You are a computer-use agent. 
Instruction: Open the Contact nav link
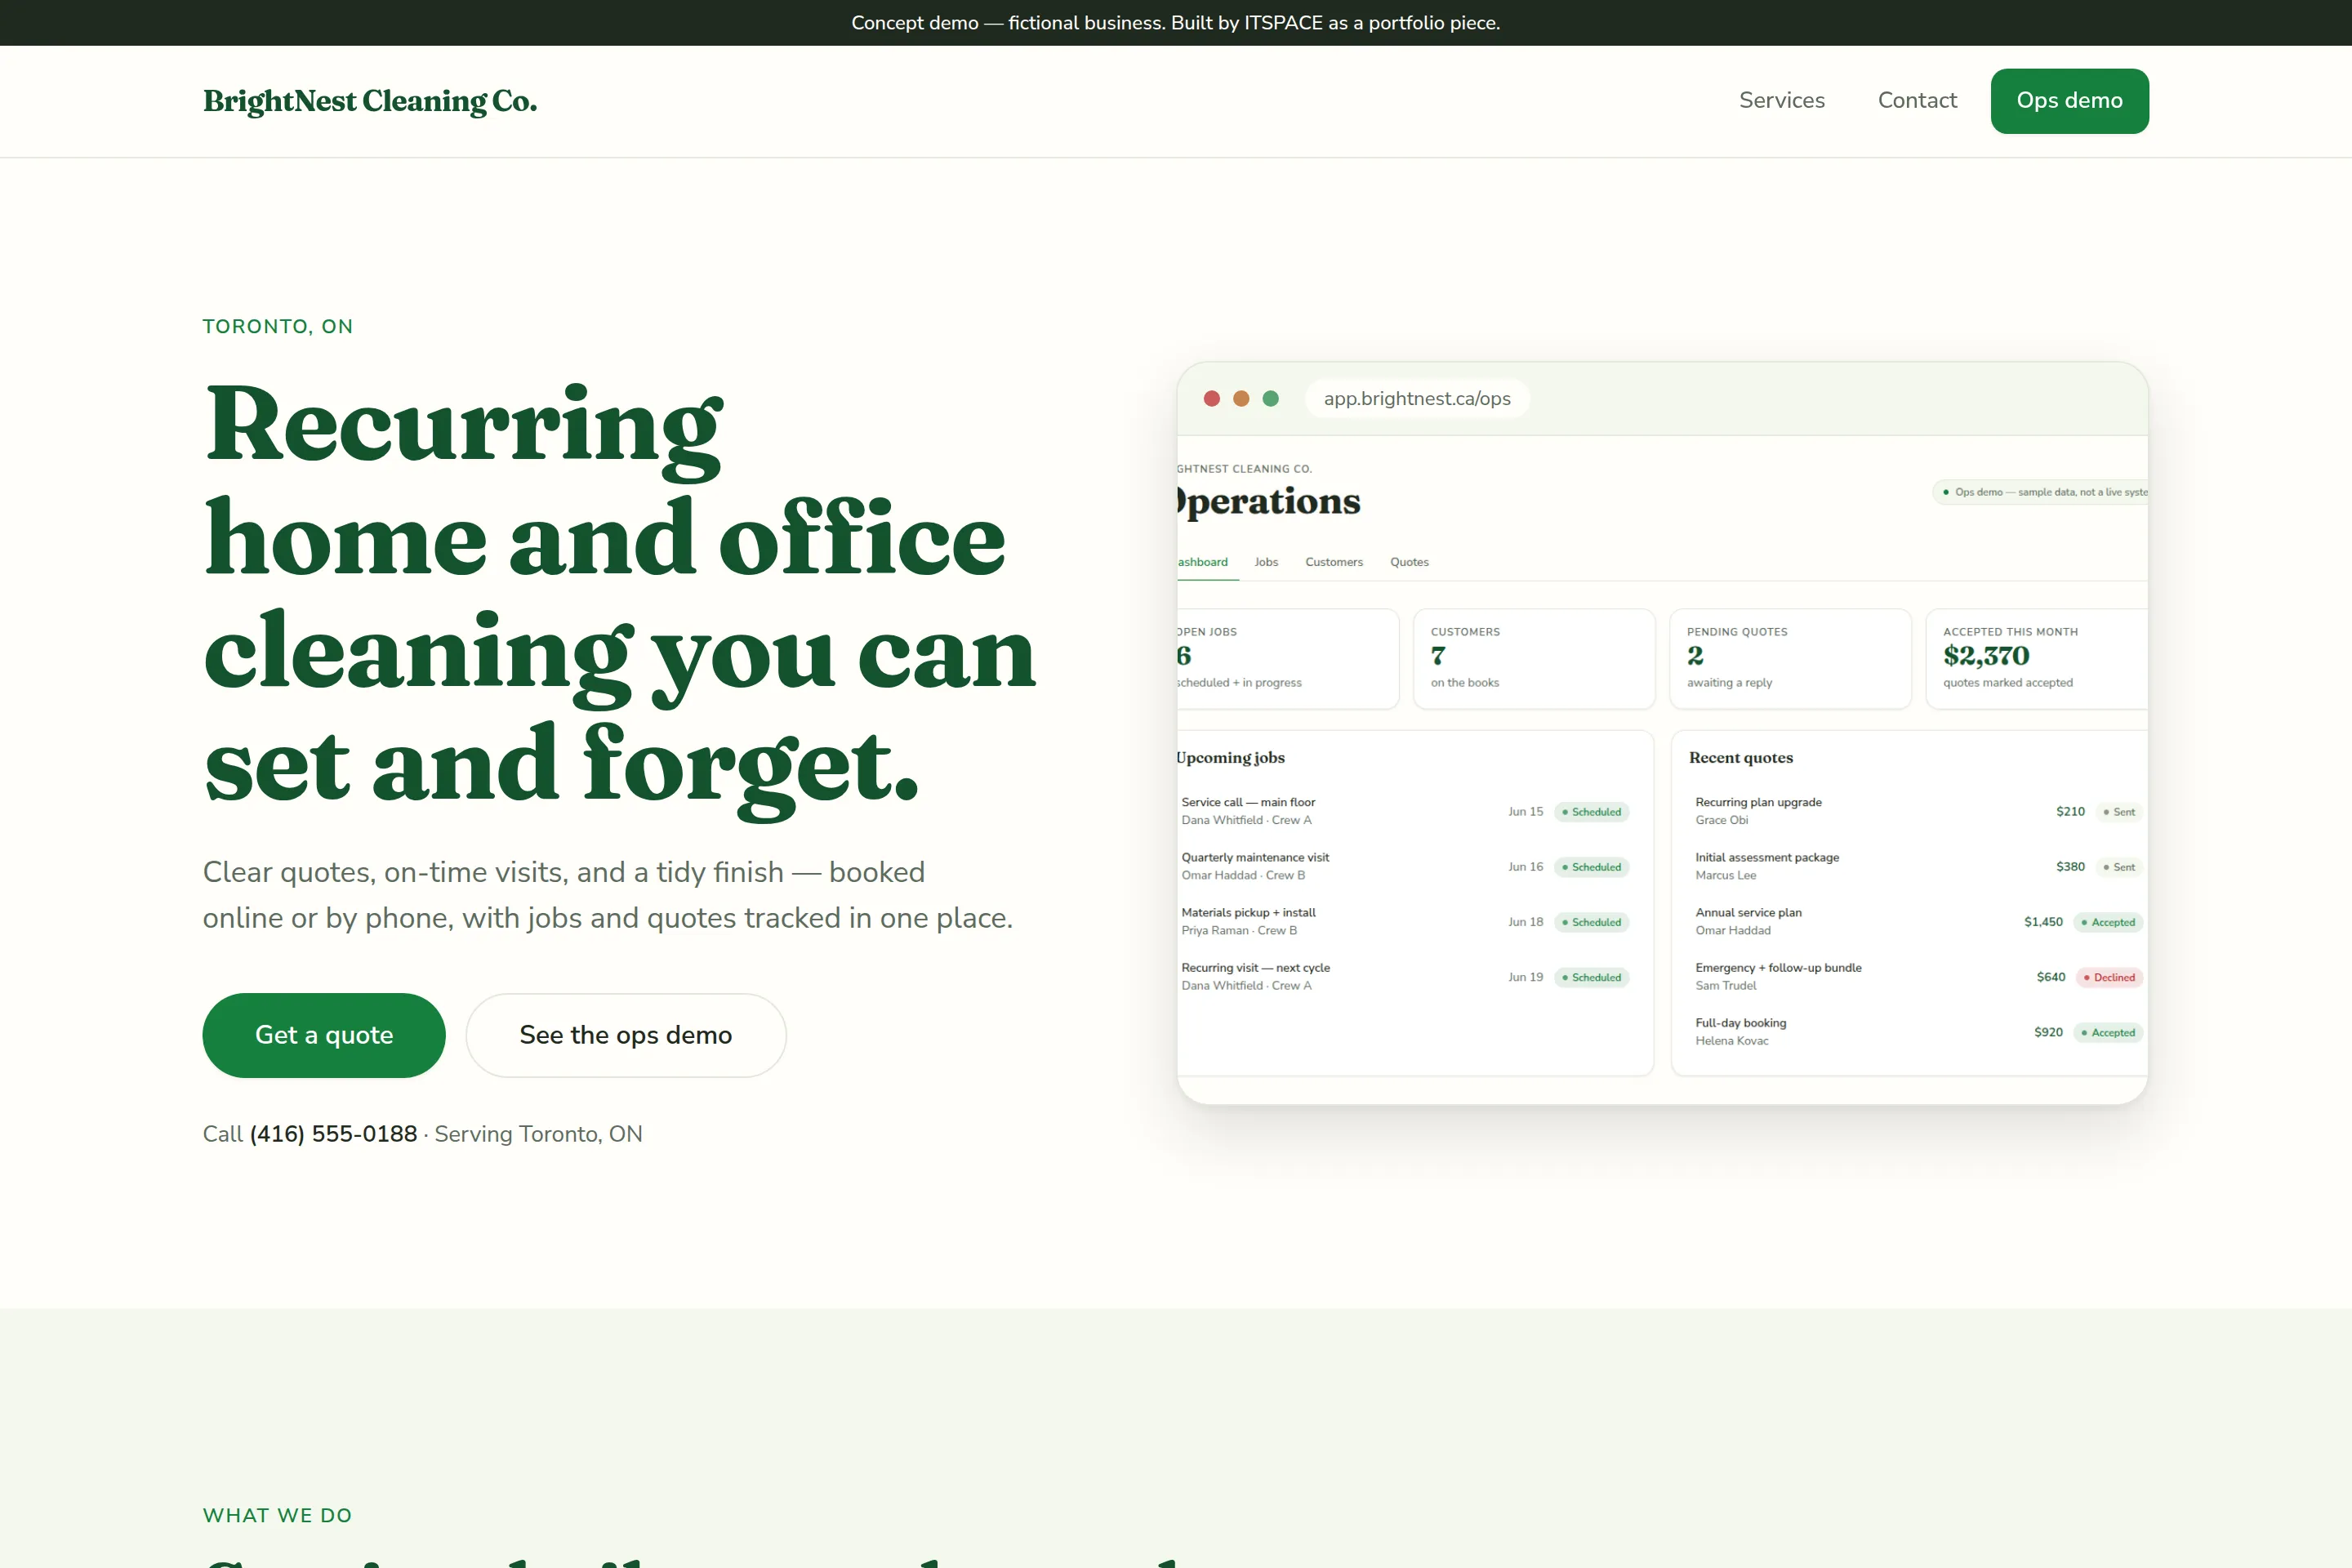tap(1917, 100)
